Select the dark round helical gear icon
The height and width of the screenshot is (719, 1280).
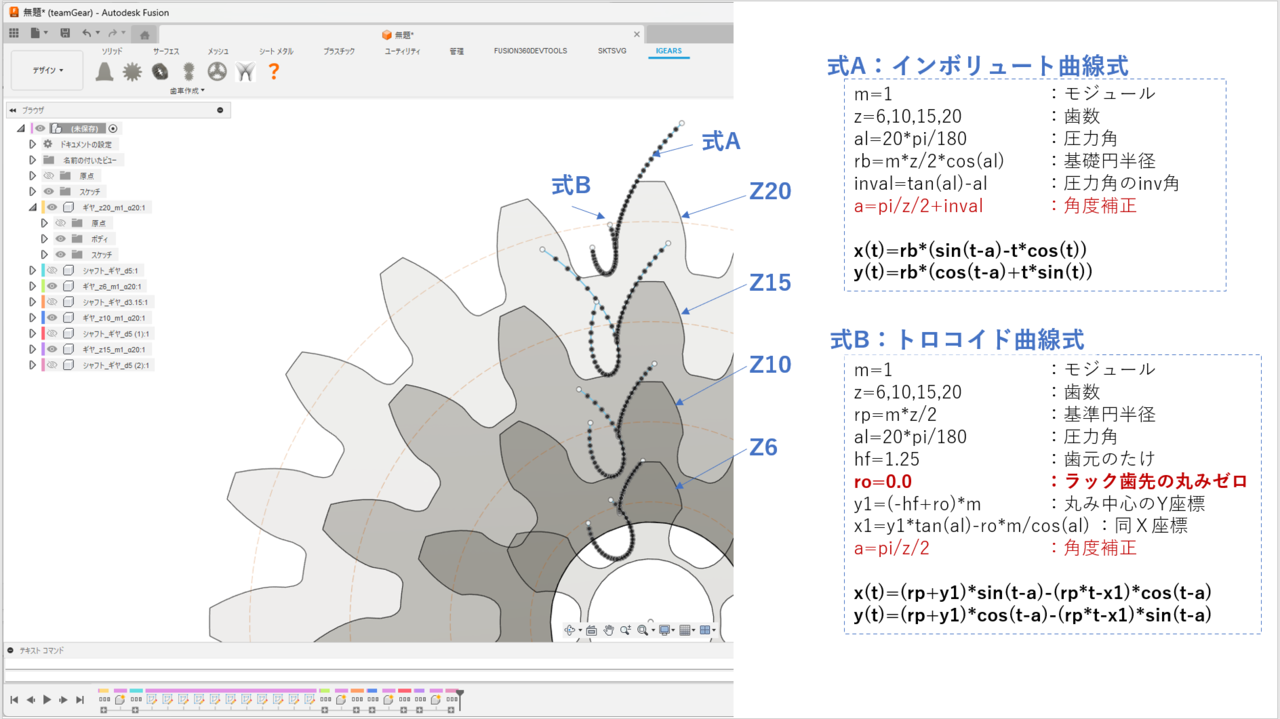pyautogui.click(x=160, y=71)
